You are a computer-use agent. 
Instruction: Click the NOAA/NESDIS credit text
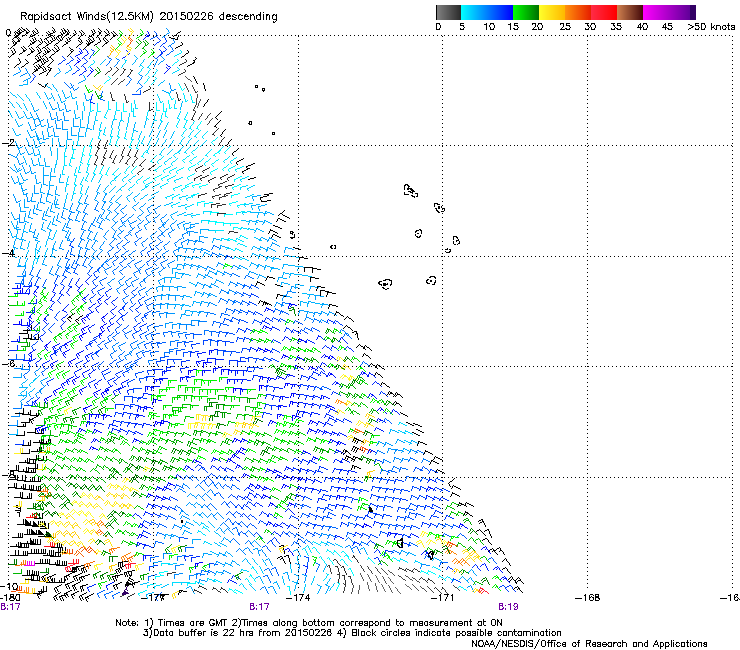pos(589,644)
